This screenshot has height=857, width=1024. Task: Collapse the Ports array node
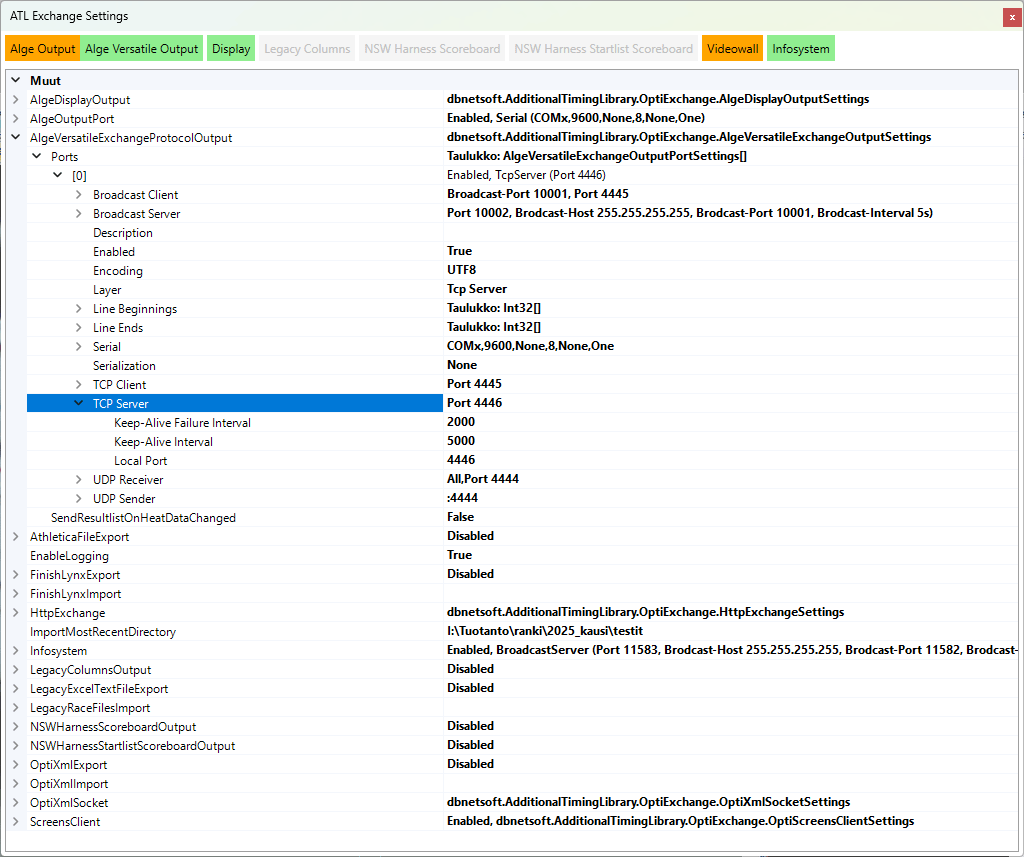click(37, 157)
